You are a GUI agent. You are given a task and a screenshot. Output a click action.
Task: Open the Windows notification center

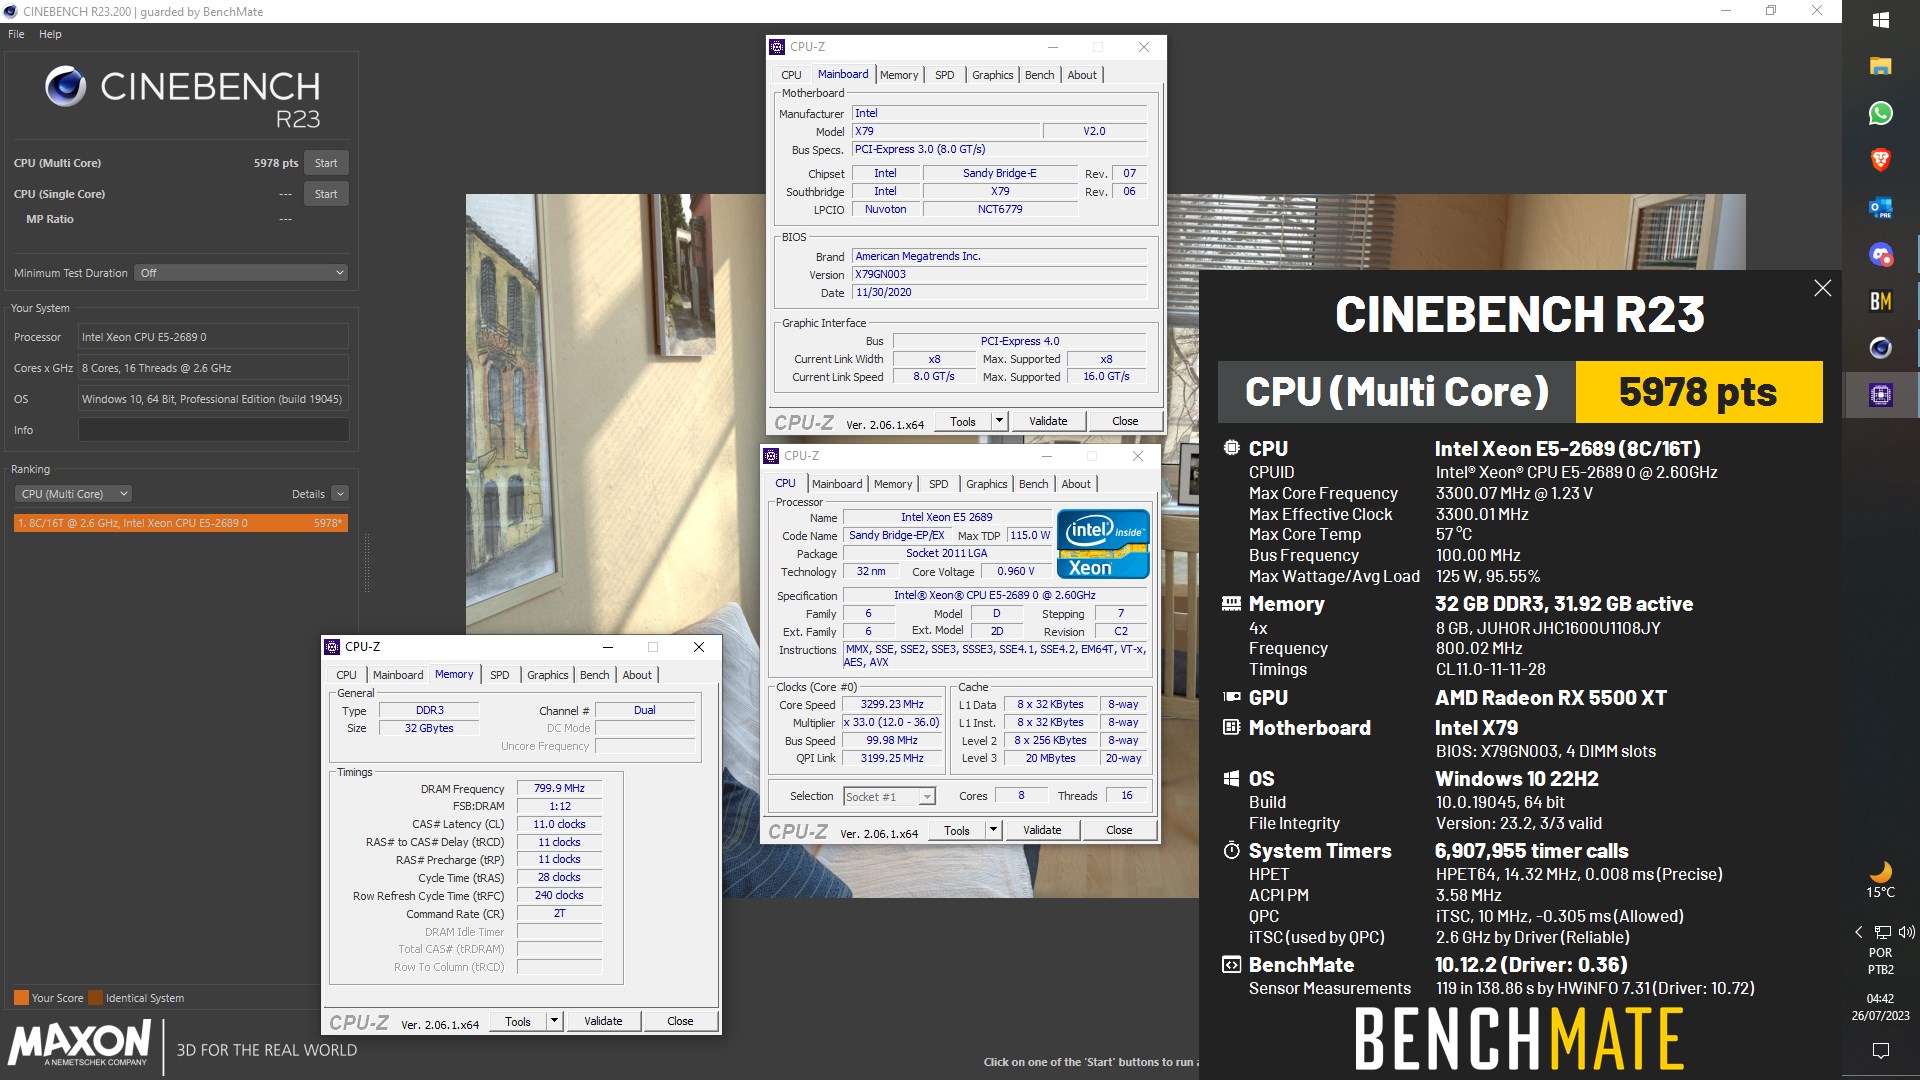point(1880,1050)
